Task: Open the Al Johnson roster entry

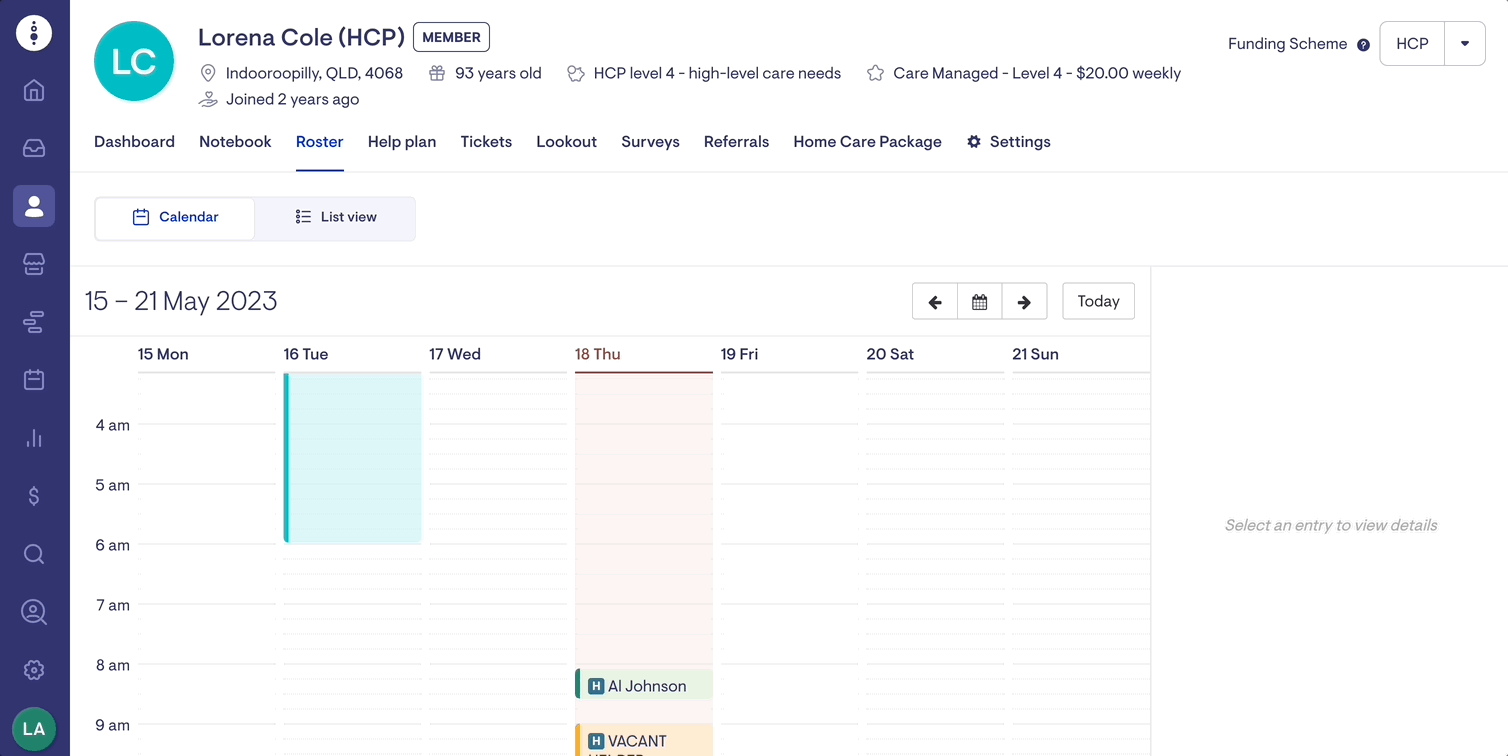Action: pyautogui.click(x=645, y=686)
